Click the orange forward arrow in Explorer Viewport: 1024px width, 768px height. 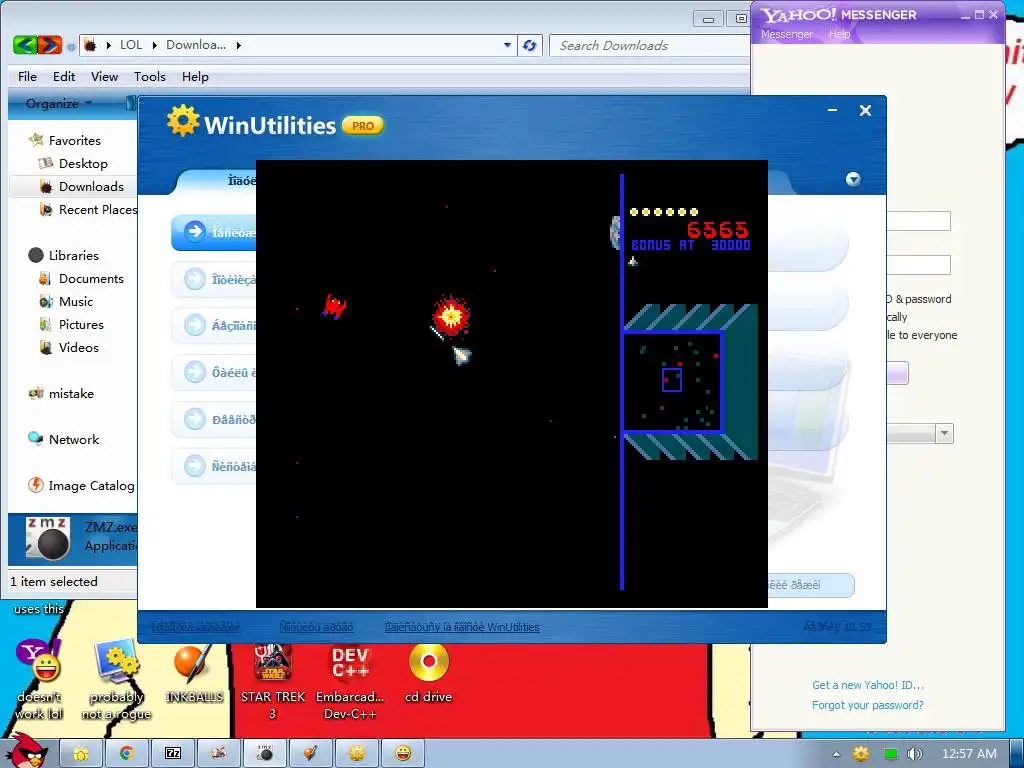50,45
